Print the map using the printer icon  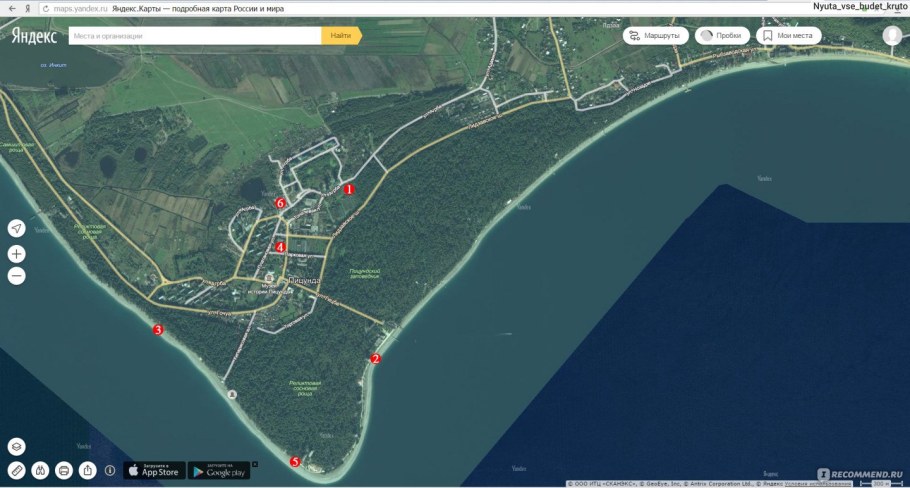[x=64, y=470]
